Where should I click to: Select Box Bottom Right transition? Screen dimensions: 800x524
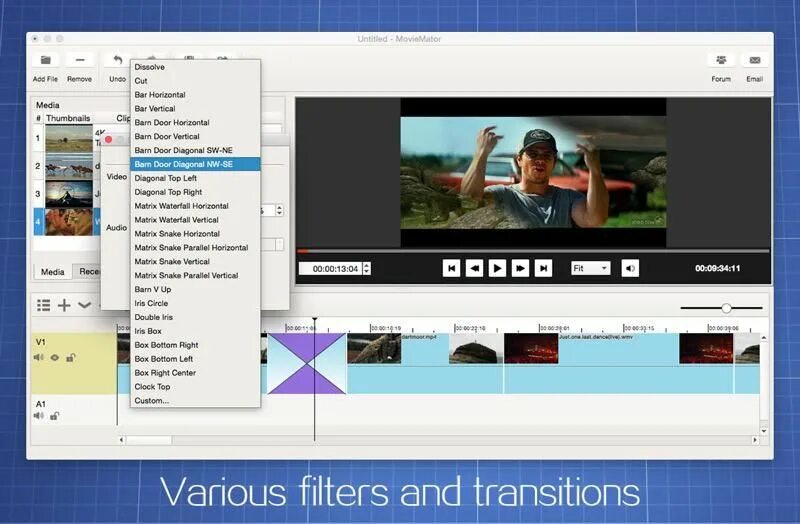click(195, 345)
